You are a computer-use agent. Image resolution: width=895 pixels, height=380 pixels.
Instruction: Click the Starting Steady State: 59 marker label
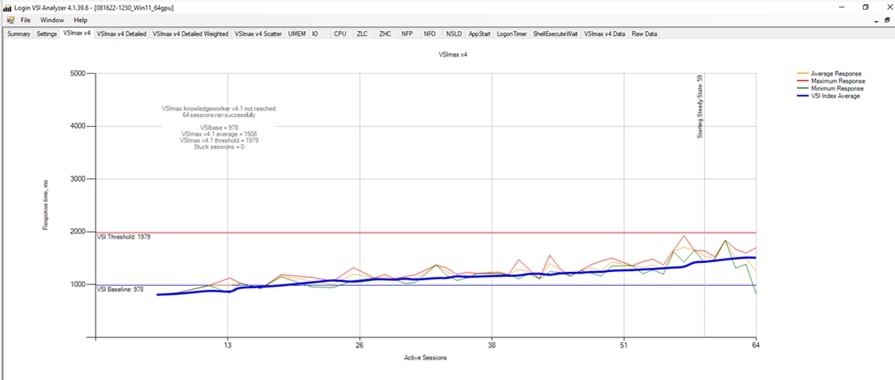[700, 106]
